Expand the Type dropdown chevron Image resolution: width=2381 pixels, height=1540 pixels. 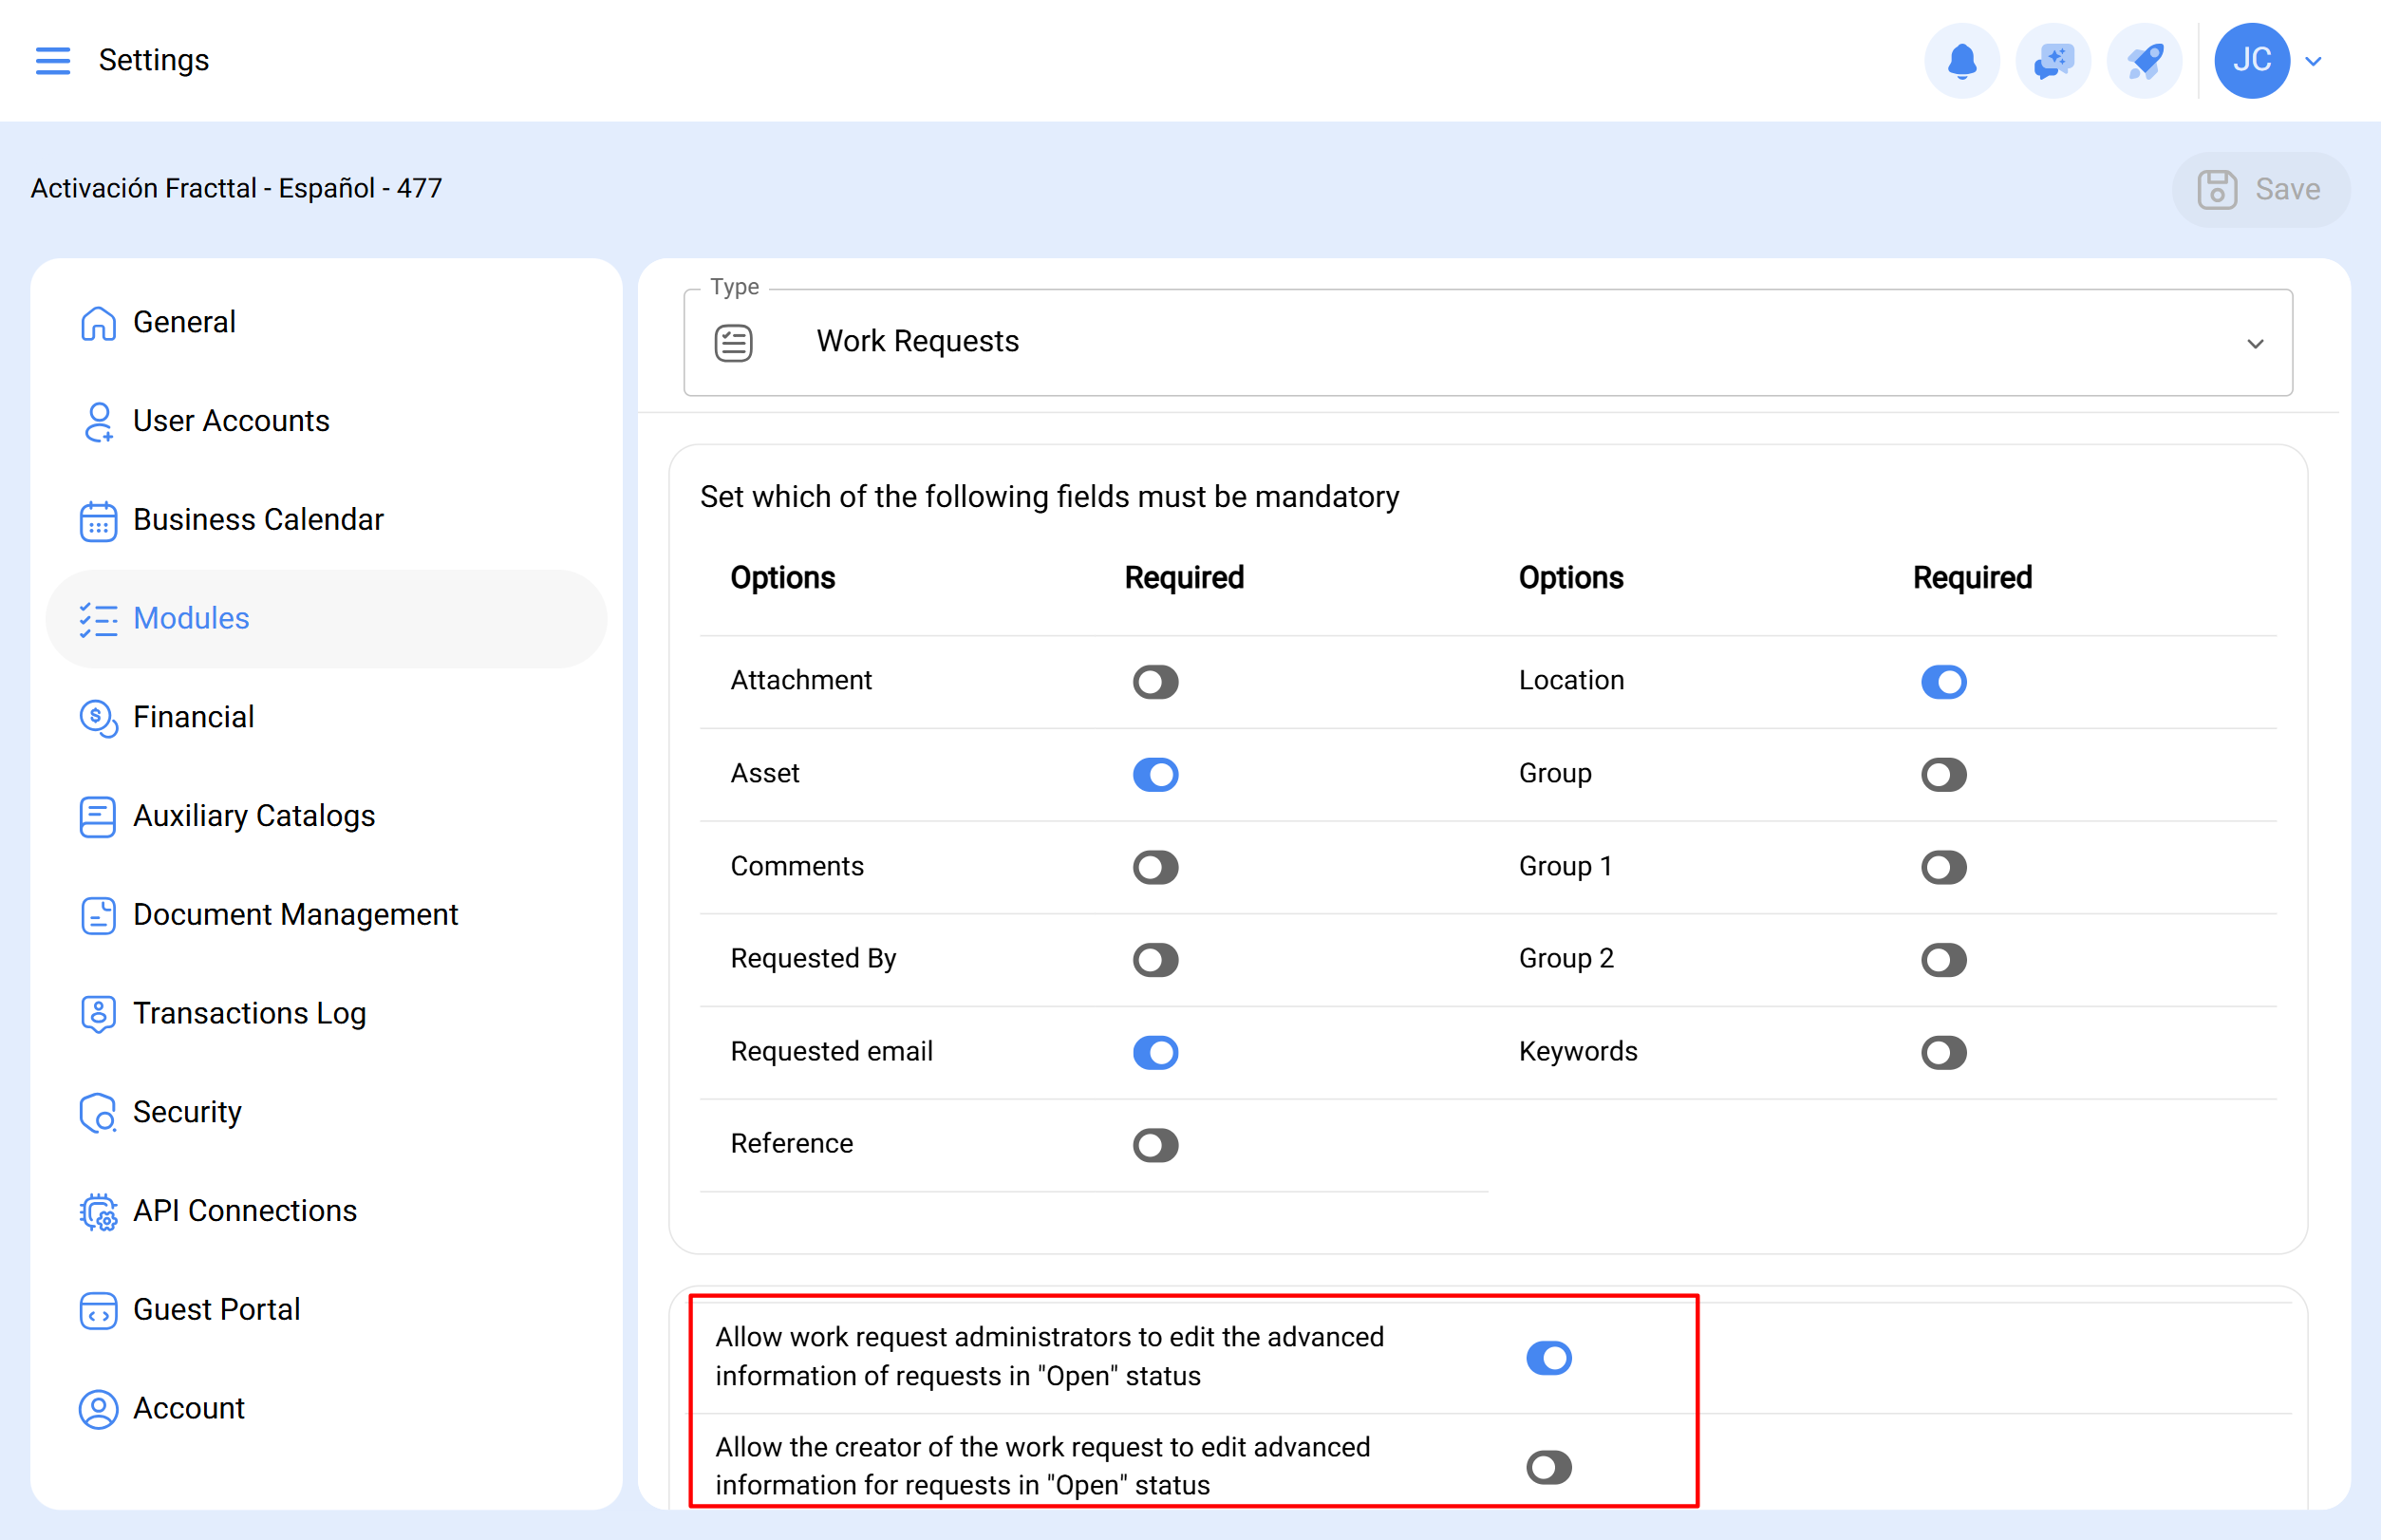[x=2254, y=344]
